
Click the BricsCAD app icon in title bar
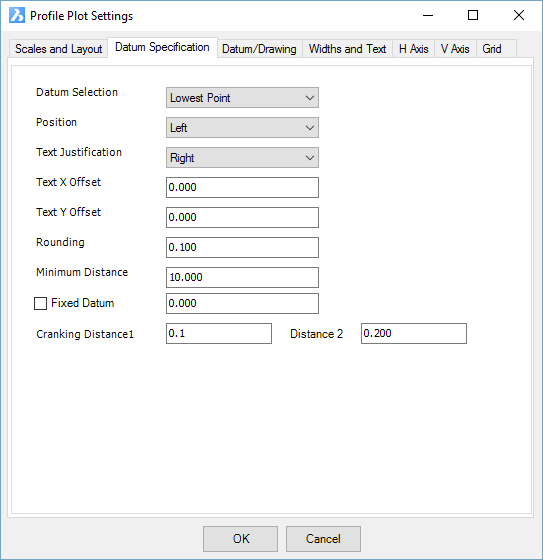point(17,15)
